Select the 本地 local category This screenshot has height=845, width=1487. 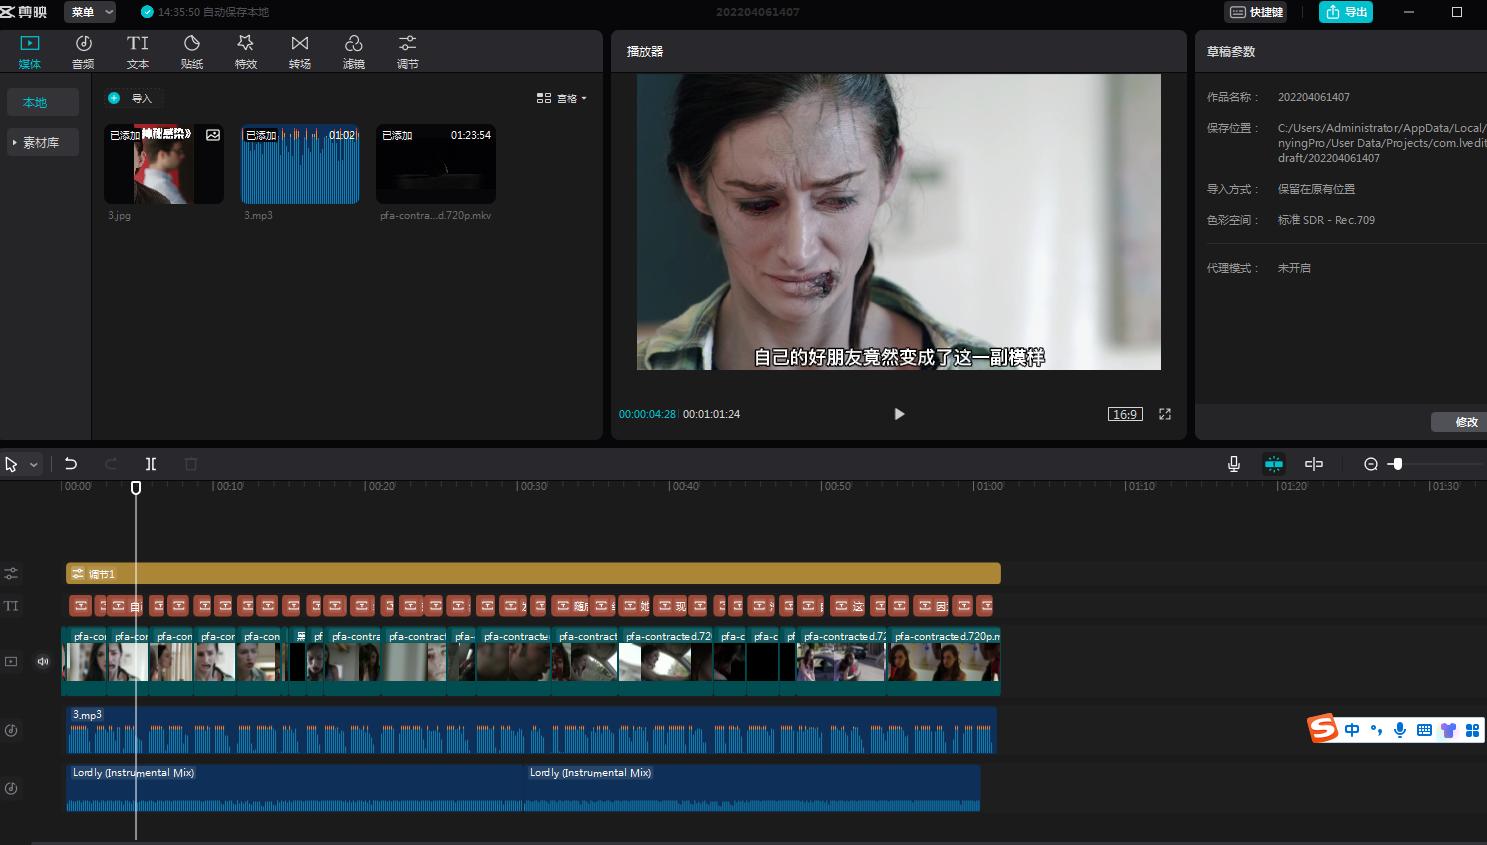43,103
